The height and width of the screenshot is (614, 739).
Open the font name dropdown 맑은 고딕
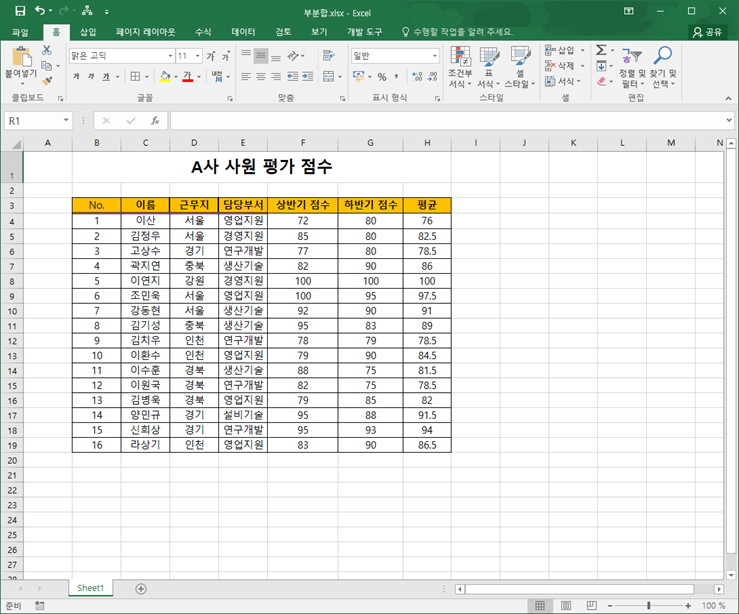click(x=171, y=56)
